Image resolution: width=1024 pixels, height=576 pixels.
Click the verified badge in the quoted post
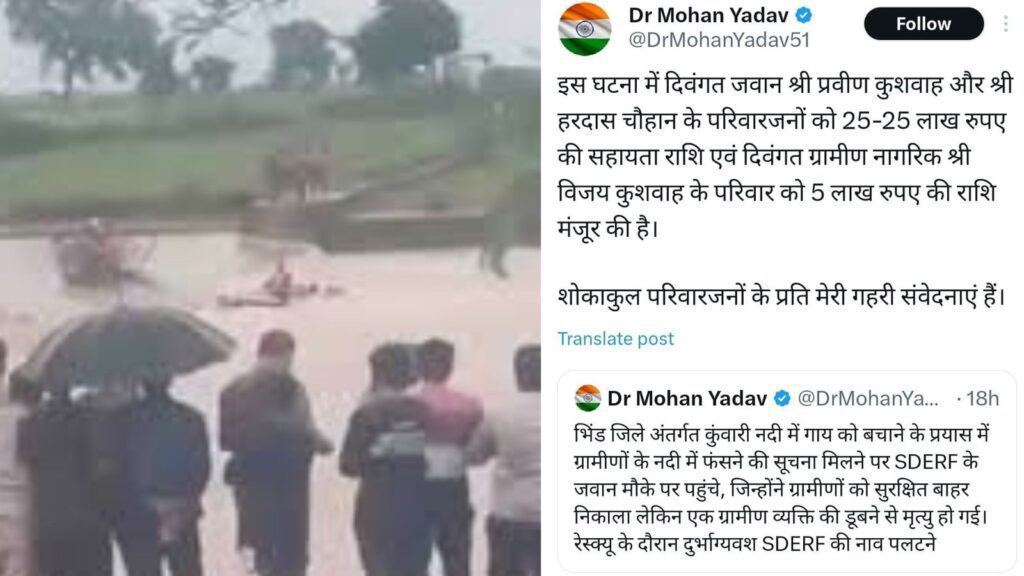(x=782, y=398)
